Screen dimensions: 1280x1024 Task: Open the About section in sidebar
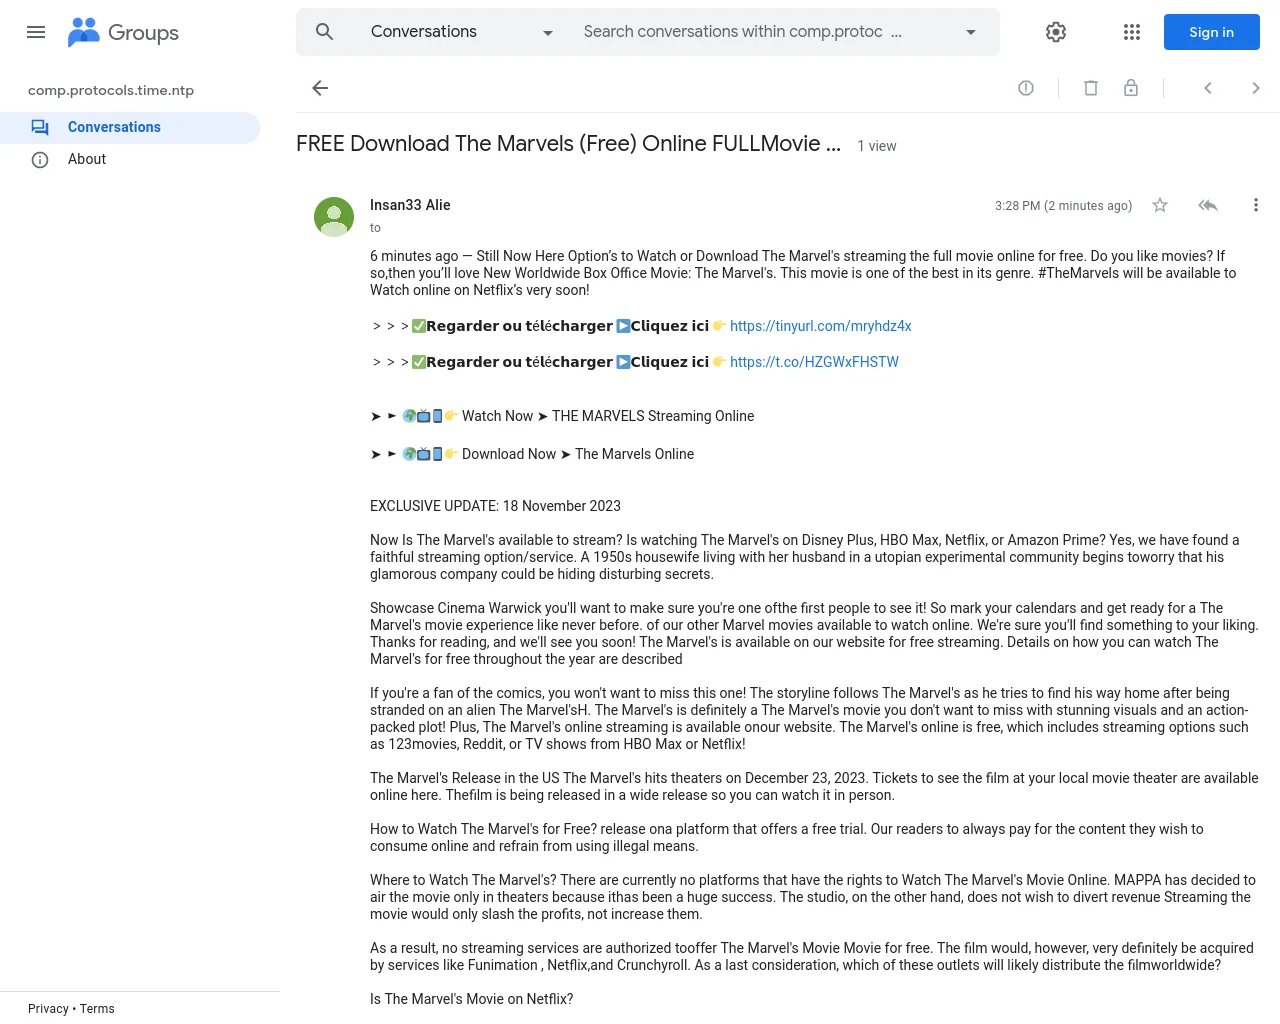[87, 159]
